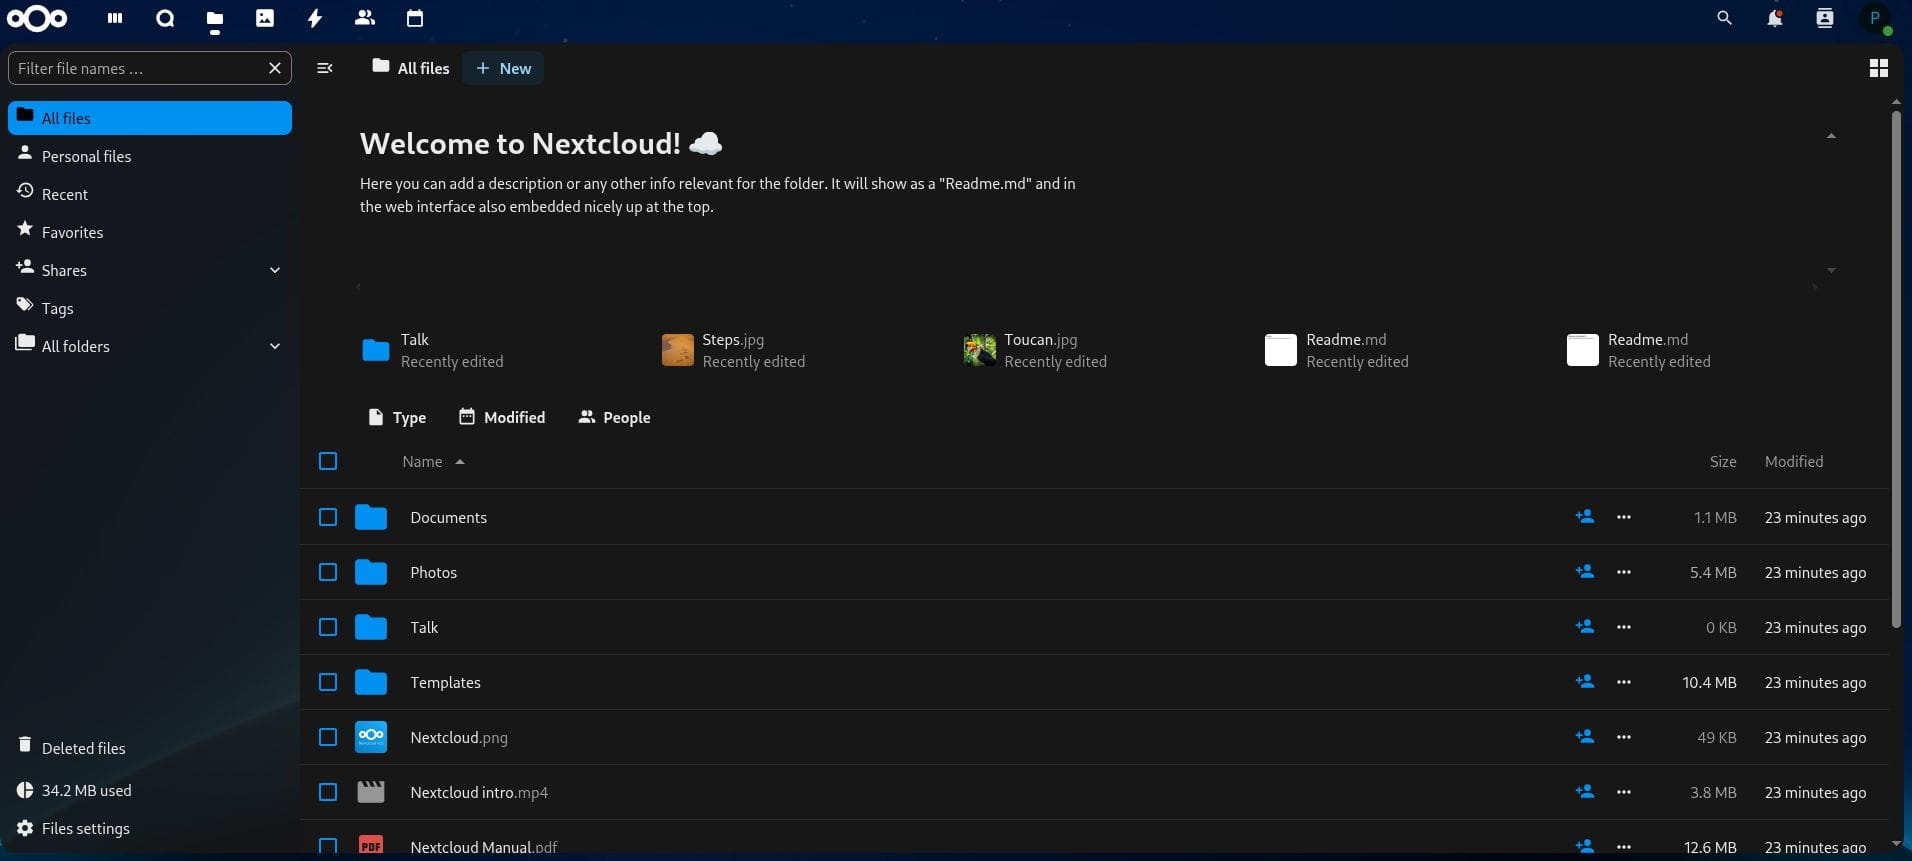This screenshot has width=1912, height=861.
Task: Collapse the navigation sidebar toggle
Action: [x=325, y=68]
